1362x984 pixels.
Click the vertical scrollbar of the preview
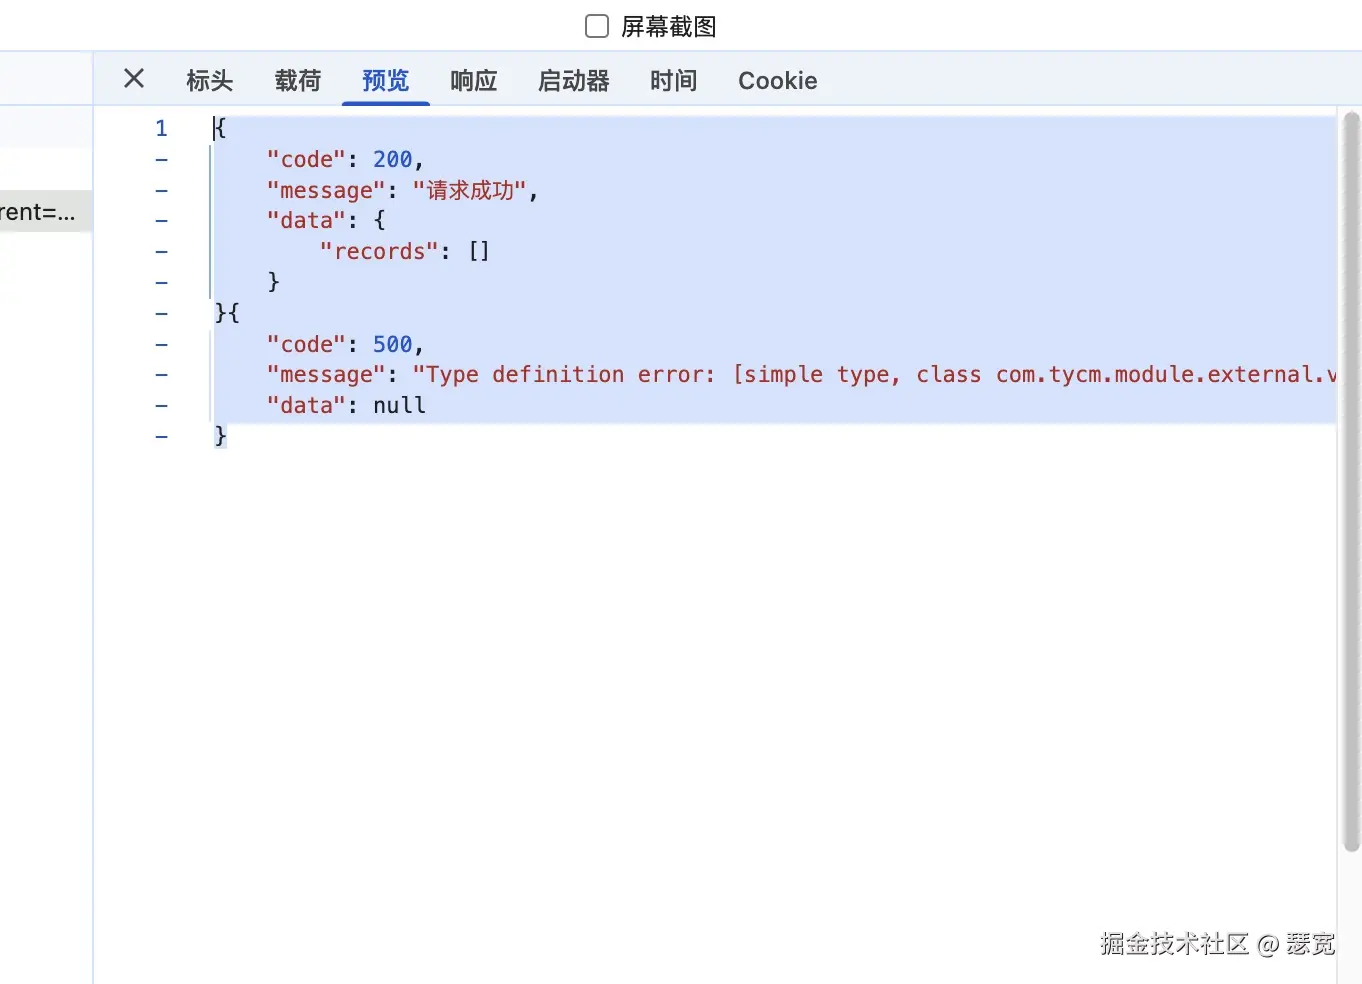pyautogui.click(x=1351, y=480)
